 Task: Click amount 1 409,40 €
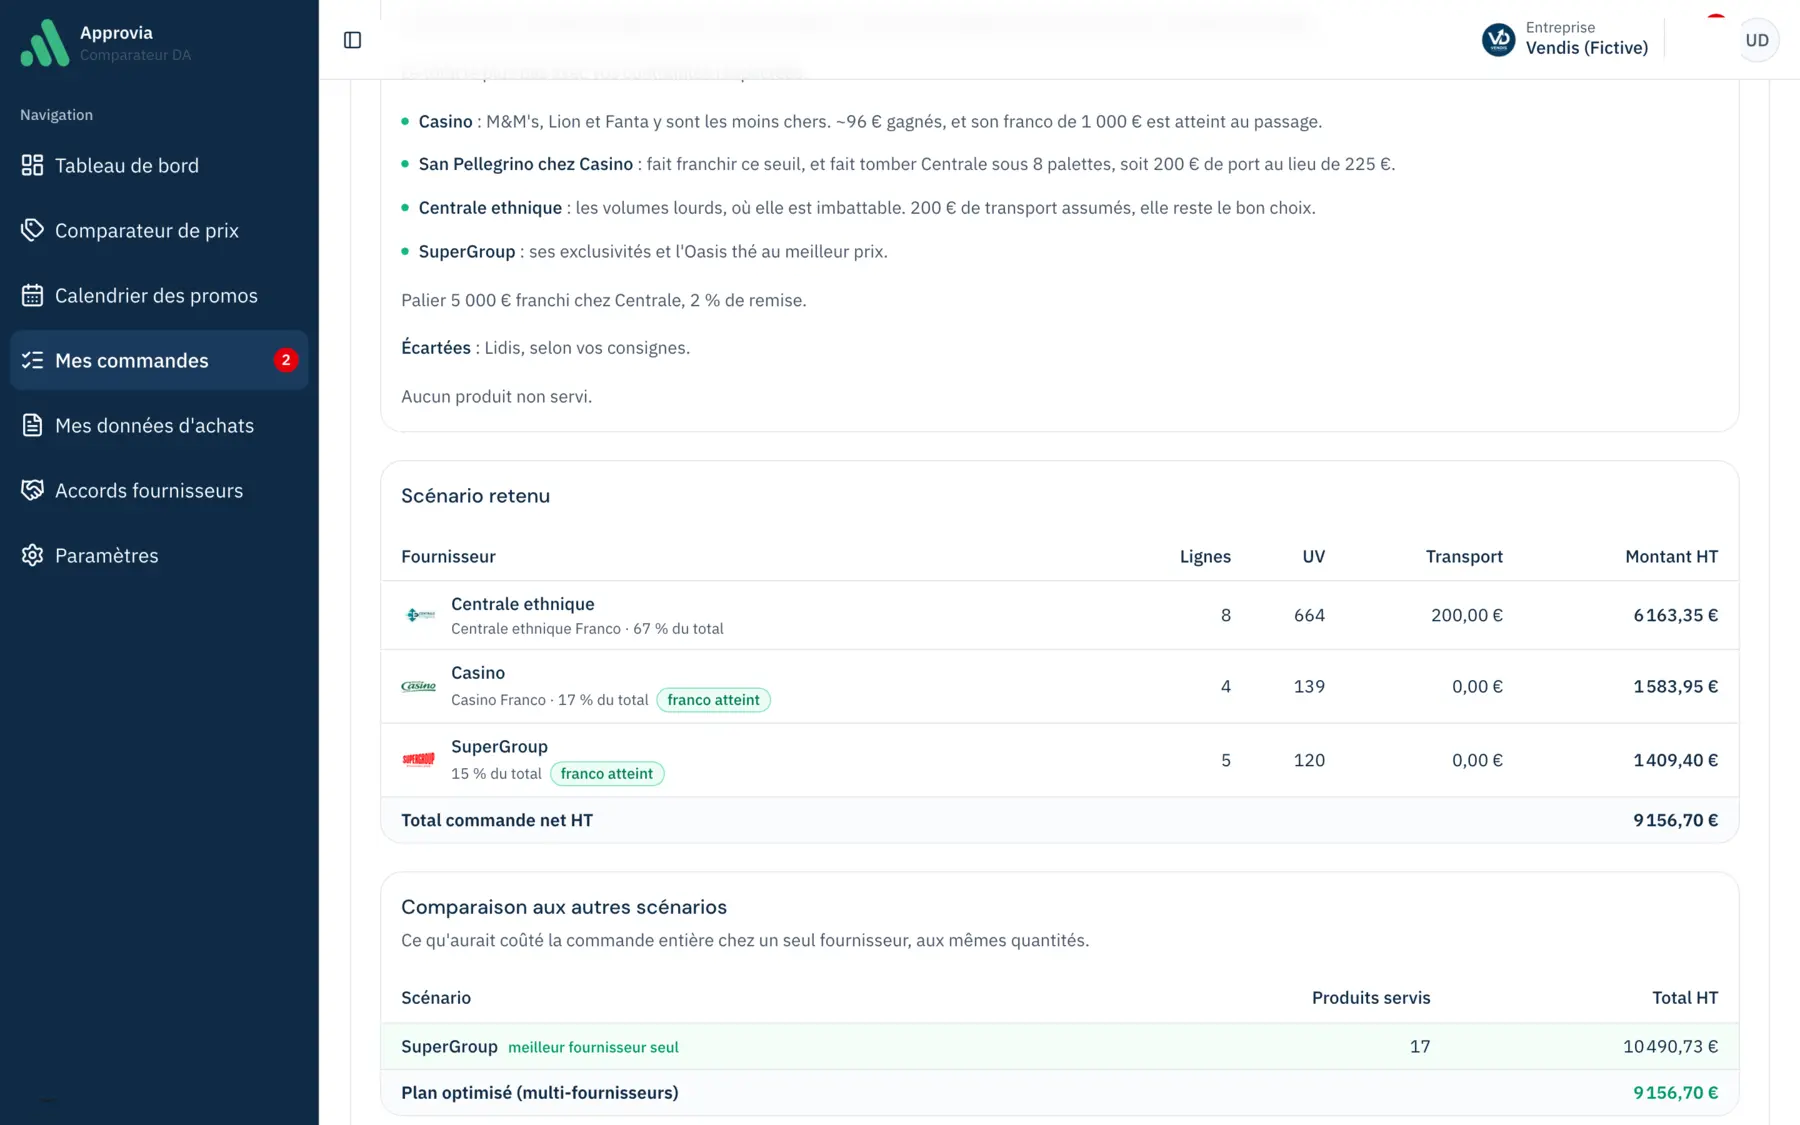pyautogui.click(x=1675, y=761)
